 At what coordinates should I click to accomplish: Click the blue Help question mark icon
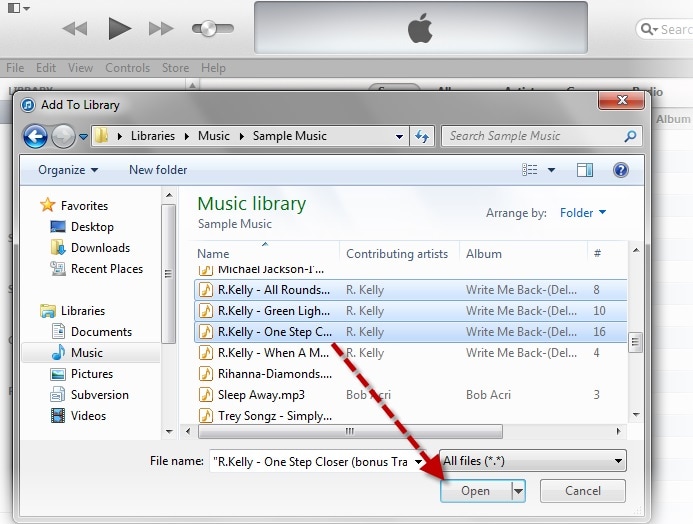coord(621,170)
